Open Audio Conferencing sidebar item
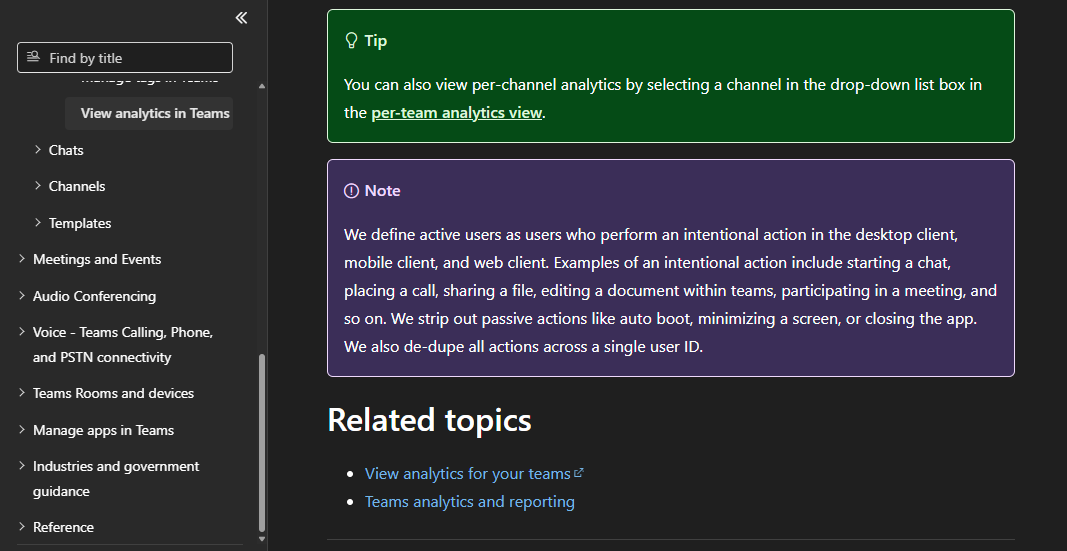1067x551 pixels. tap(95, 296)
